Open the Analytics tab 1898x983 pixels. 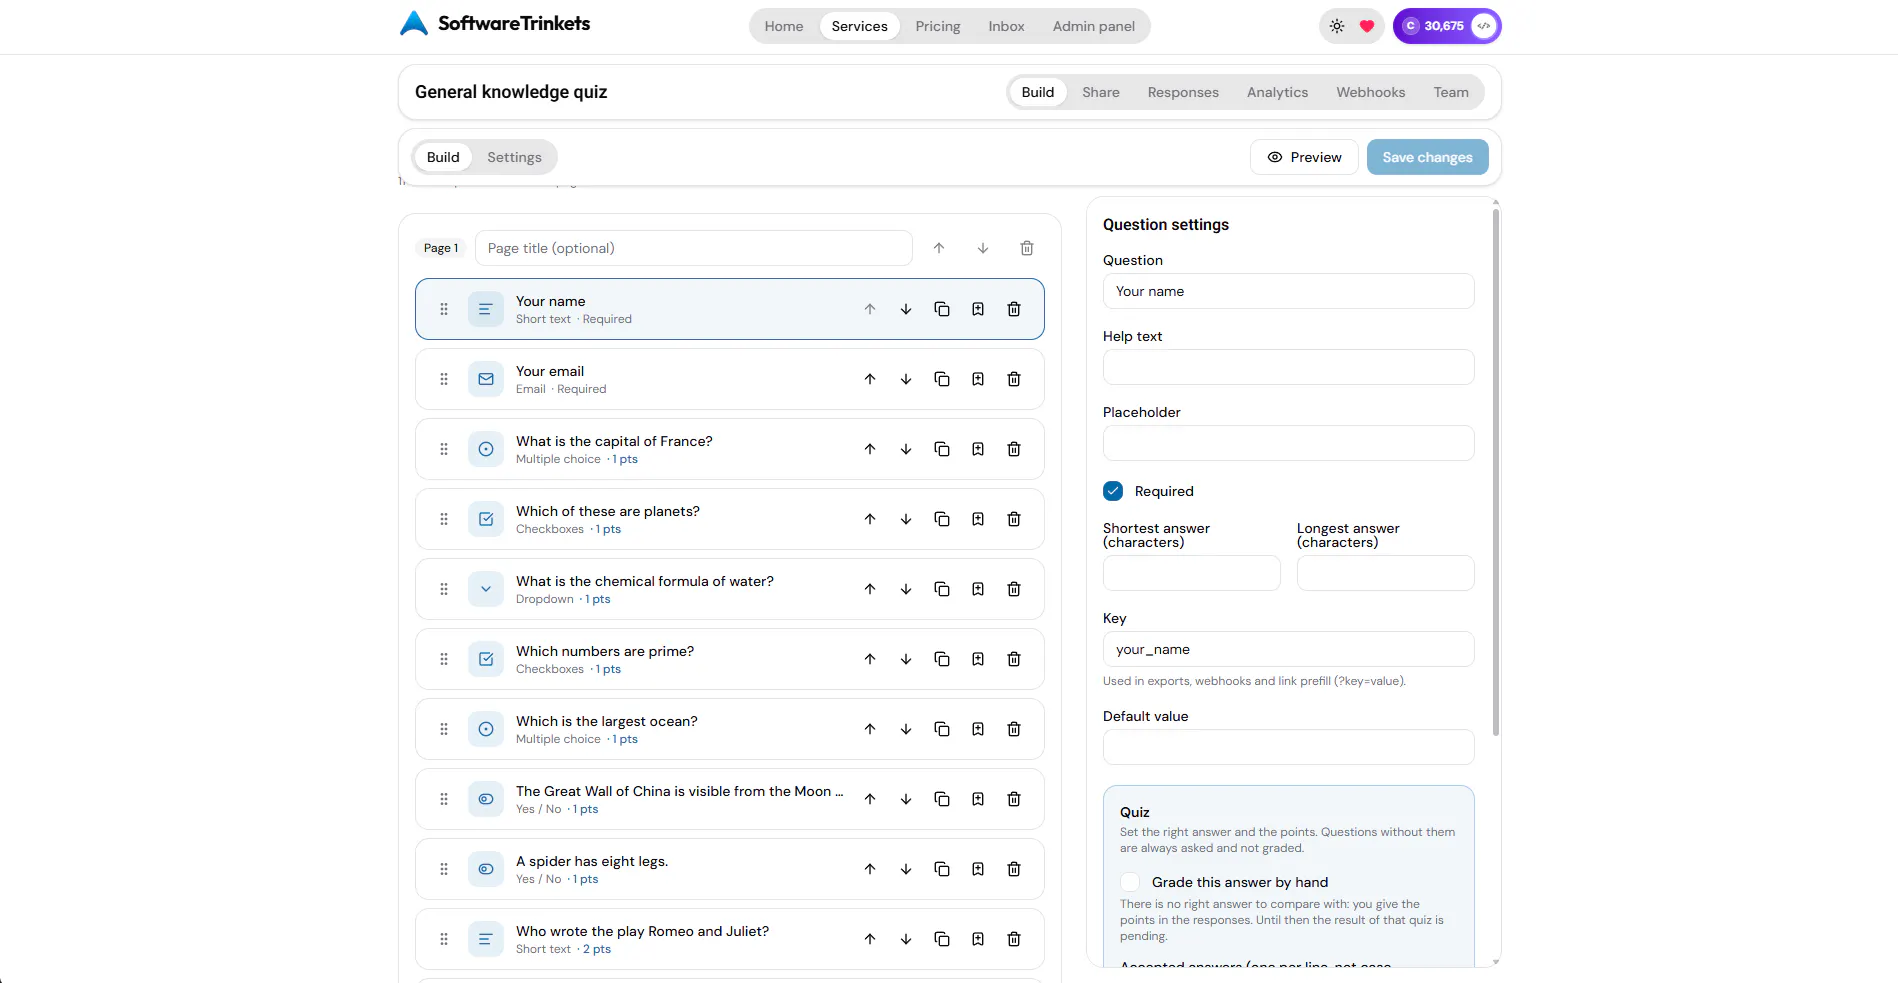1277,92
